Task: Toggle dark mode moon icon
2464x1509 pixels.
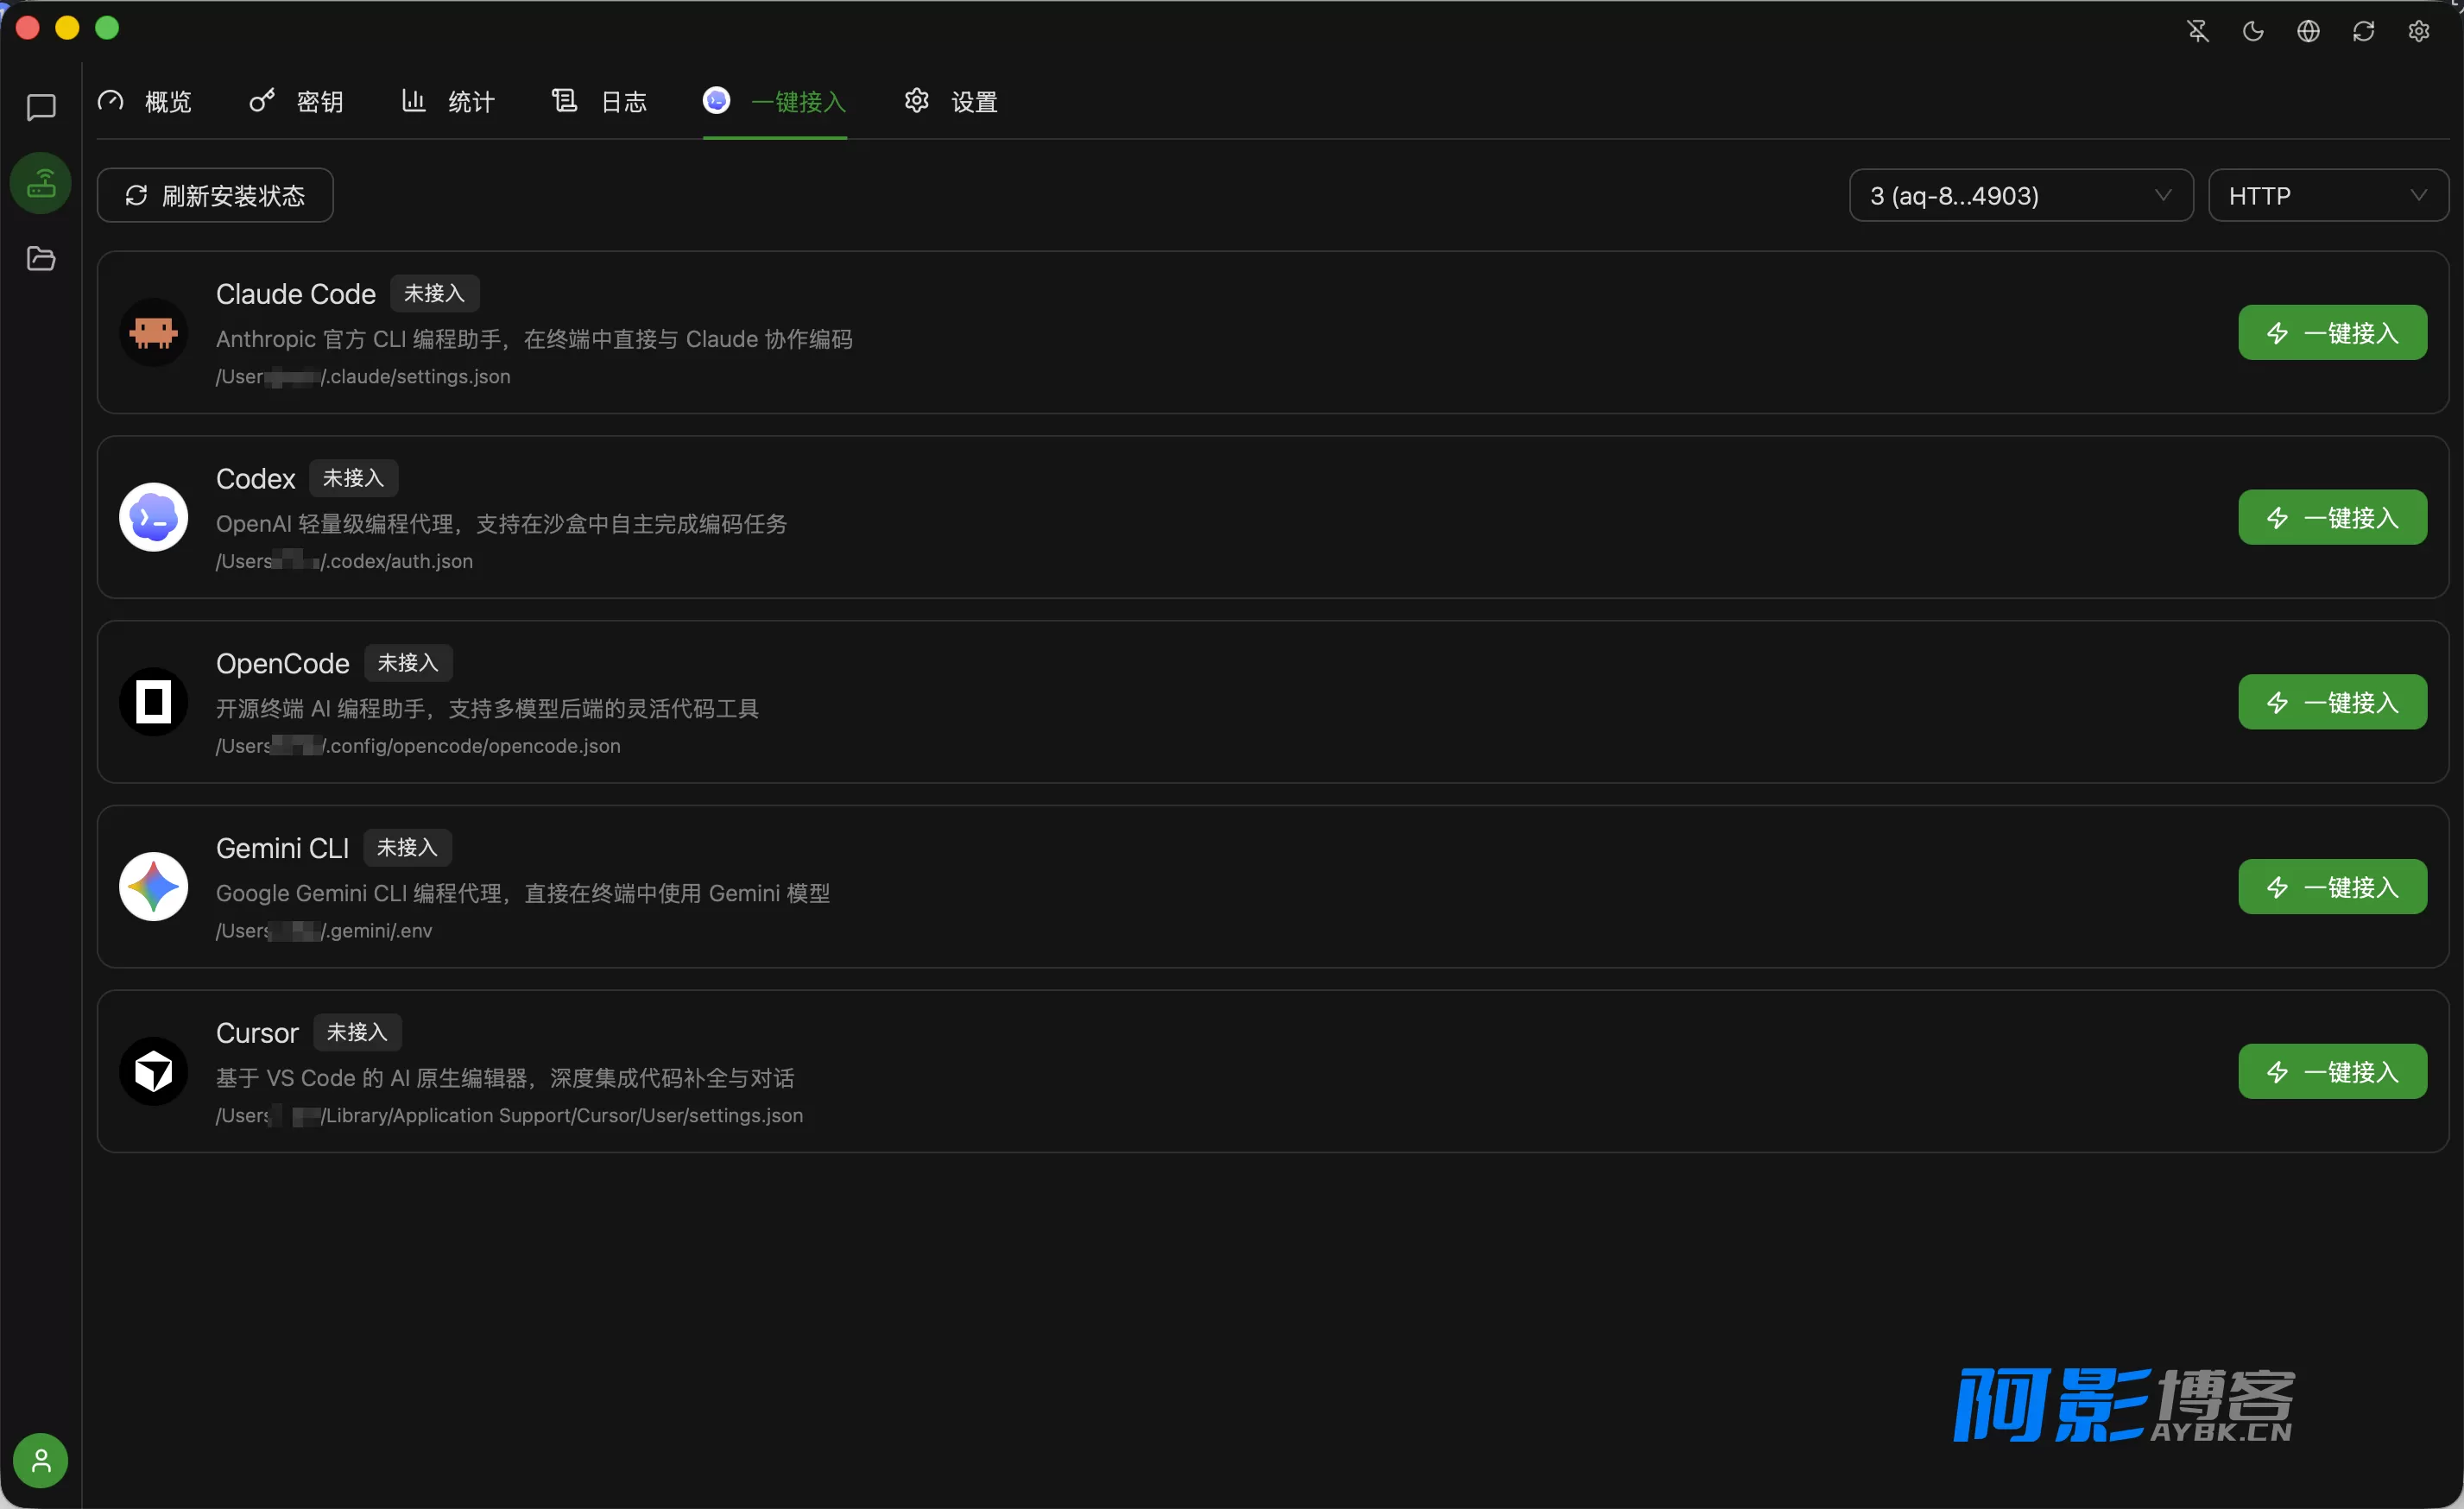Action: (2253, 31)
